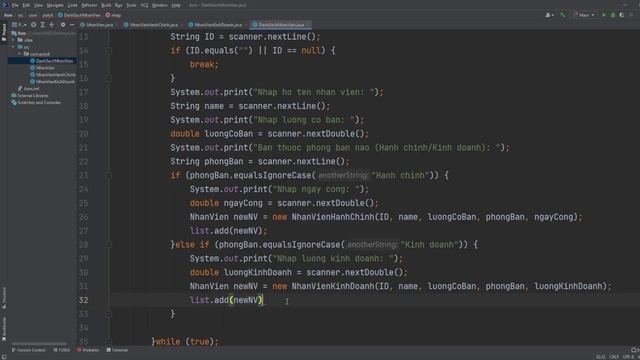Image resolution: width=640 pixels, height=360 pixels.
Task: Open the TODO tool window
Action: (62, 350)
